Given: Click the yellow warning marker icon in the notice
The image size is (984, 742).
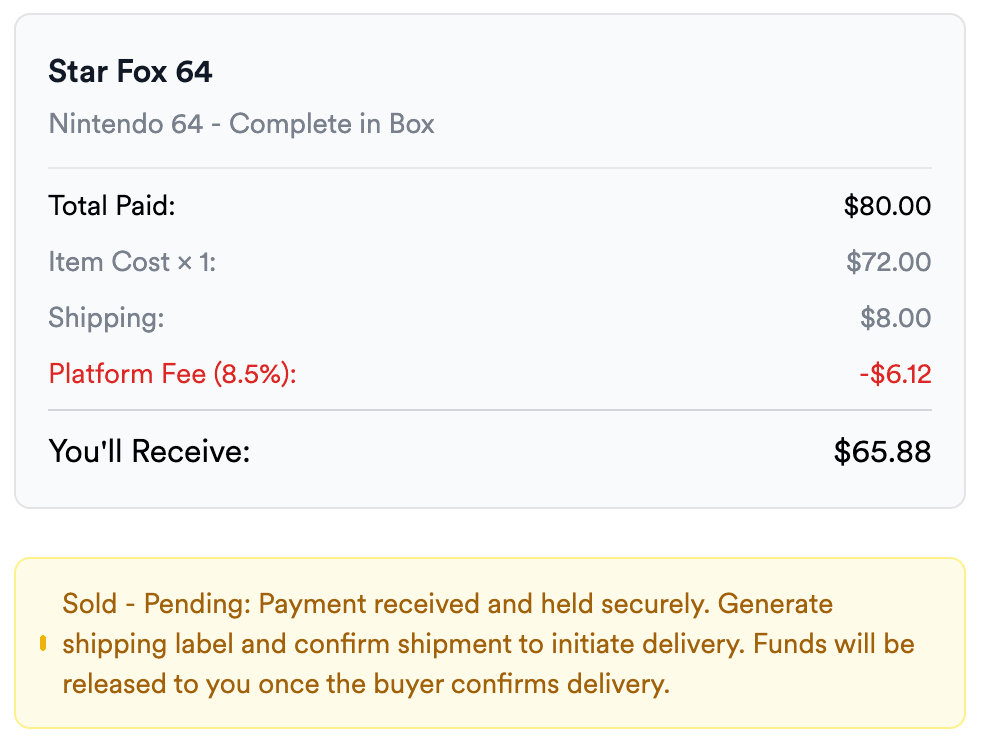Looking at the screenshot, I should tap(43, 643).
